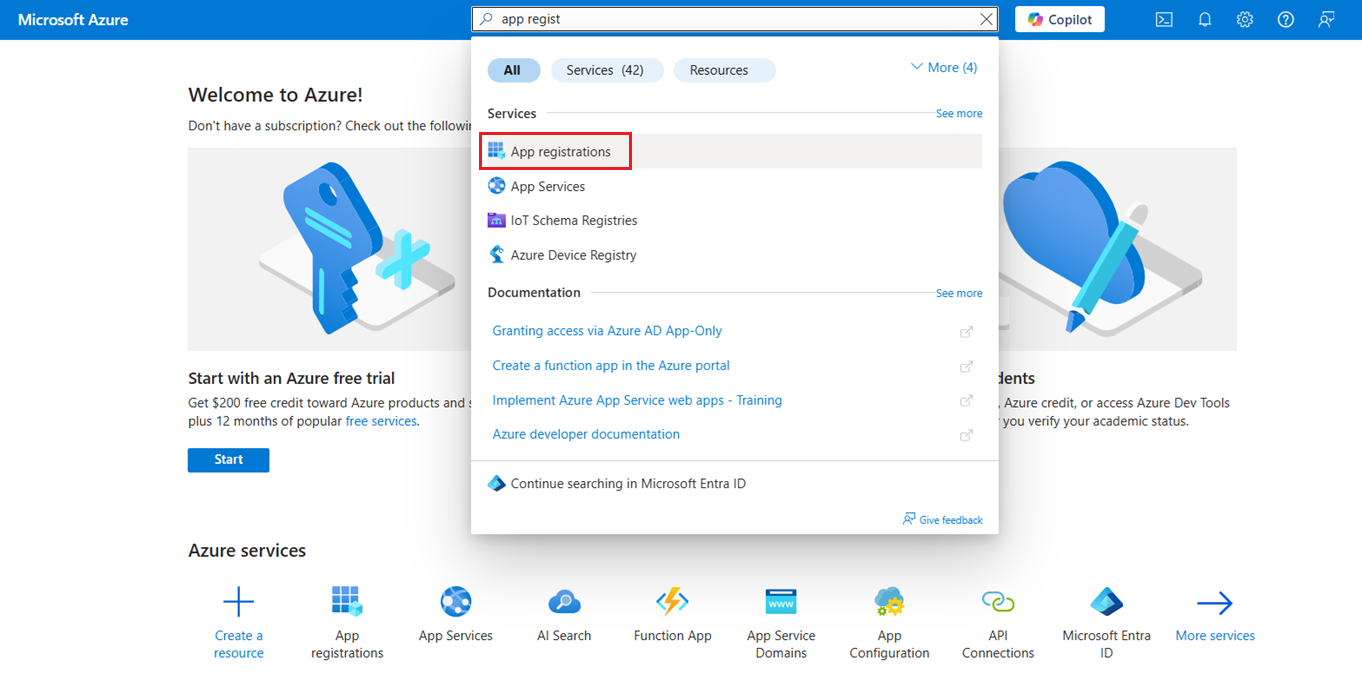Click the cloud and pen illustration
Screen dimensions: 1362x674
pos(1118,249)
